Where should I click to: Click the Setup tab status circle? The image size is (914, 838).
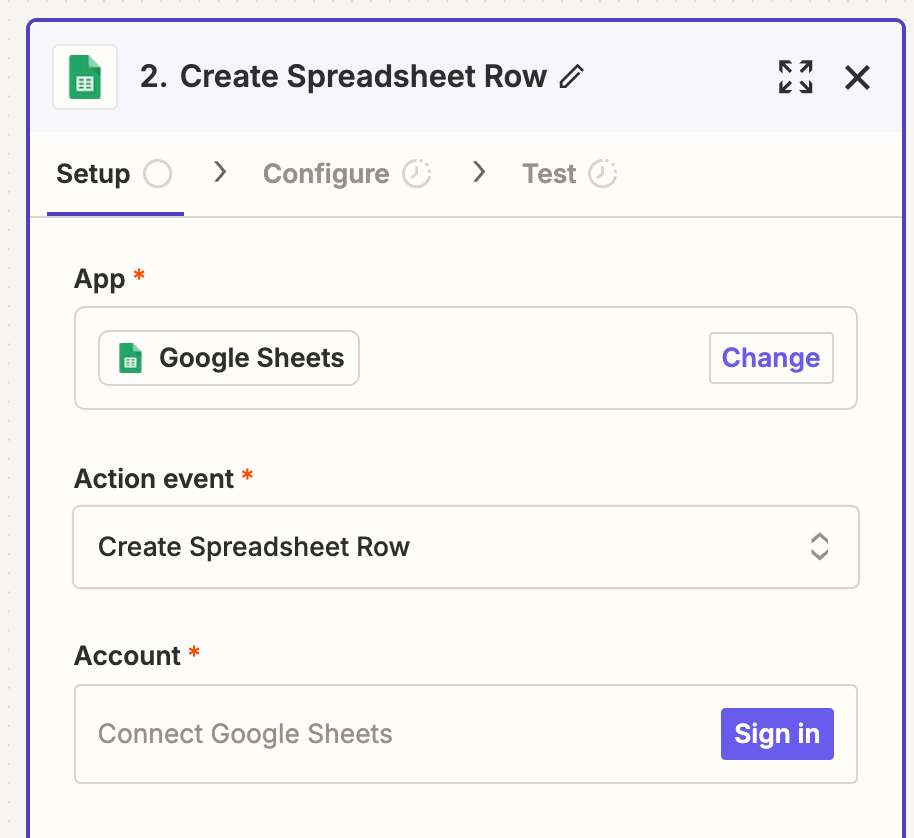[x=157, y=174]
